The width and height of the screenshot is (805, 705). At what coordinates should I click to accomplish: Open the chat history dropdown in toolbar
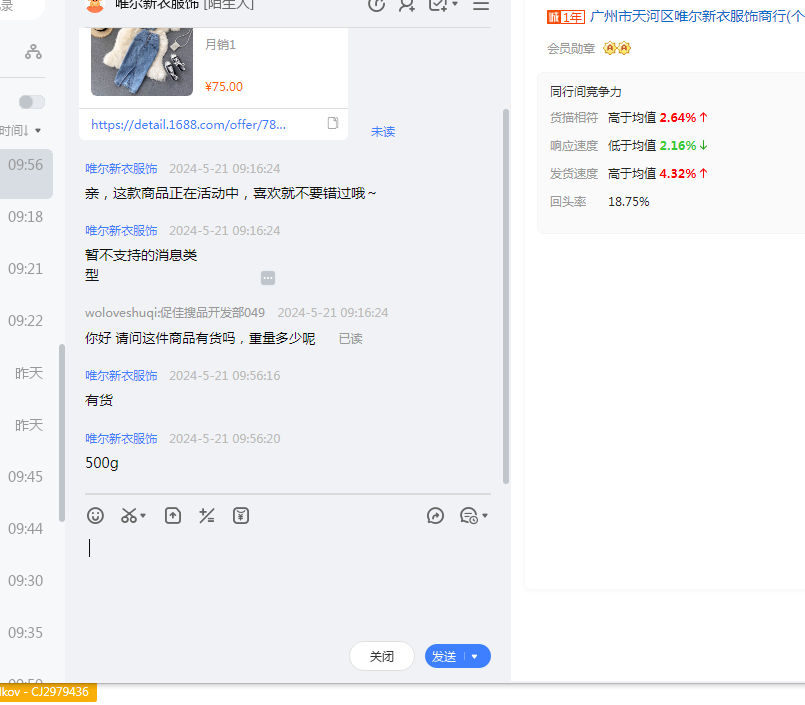click(x=473, y=516)
